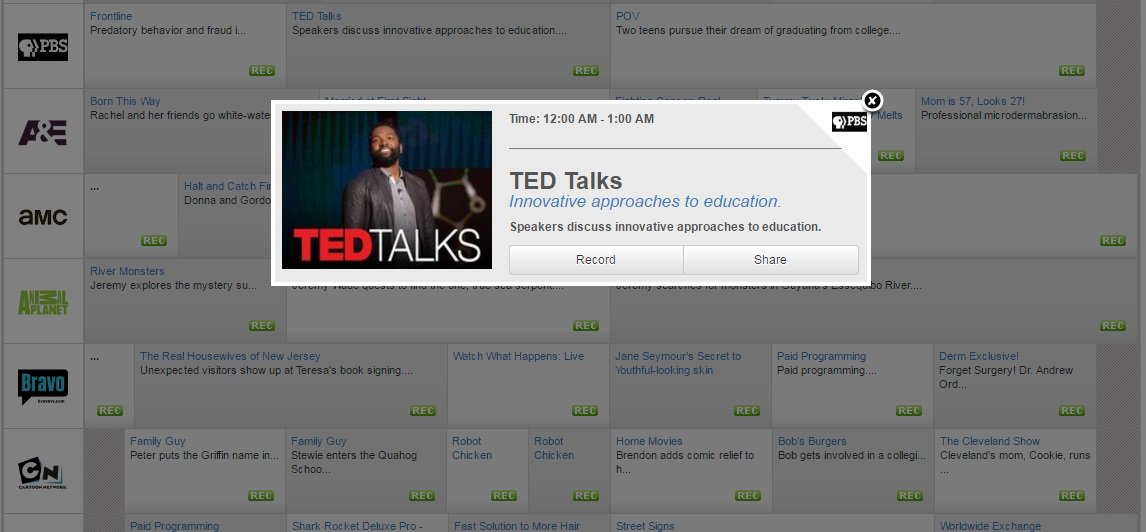Select the Animal Planet channel logo
1146x532 pixels.
click(42, 302)
